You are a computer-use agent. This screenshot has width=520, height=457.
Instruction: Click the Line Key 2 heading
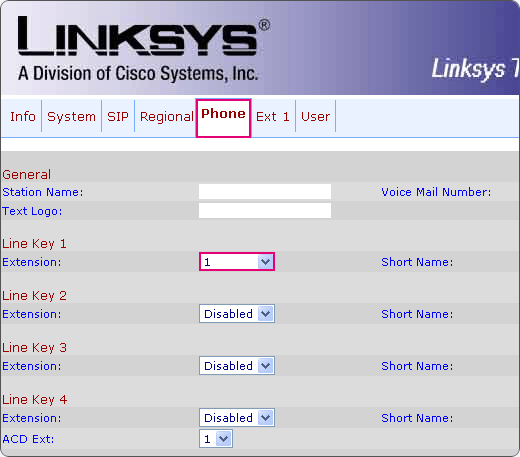34,296
